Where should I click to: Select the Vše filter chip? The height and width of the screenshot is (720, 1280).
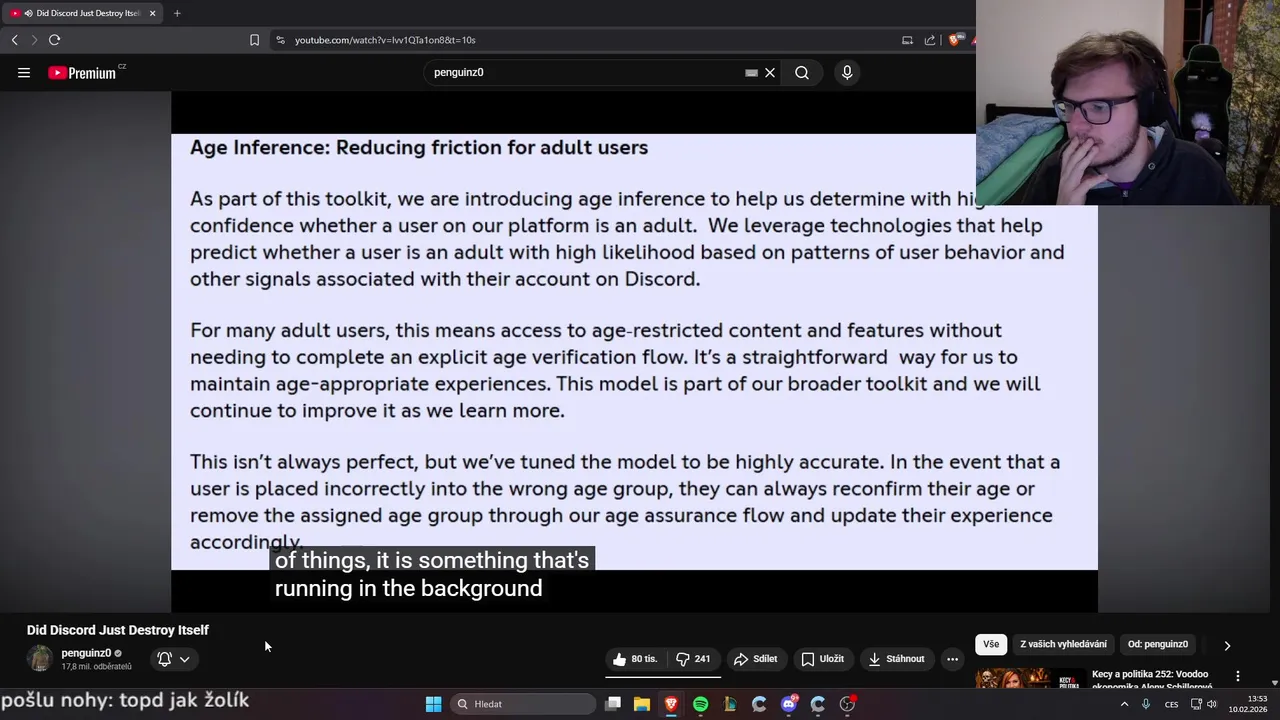991,644
